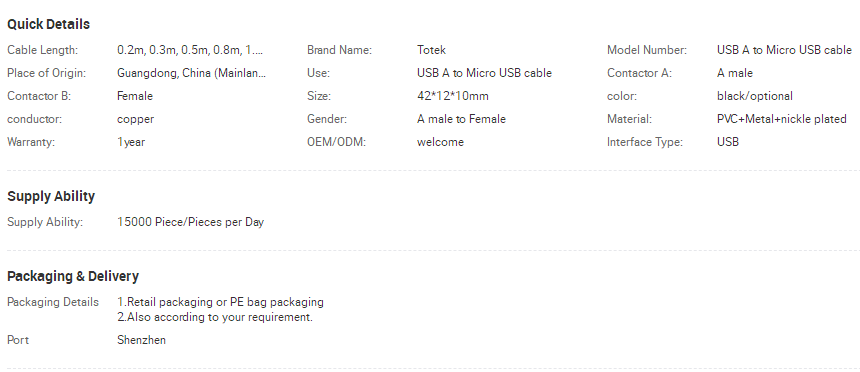The image size is (860, 372).
Task: Click the Supply Ability heading
Action: pyautogui.click(x=51, y=196)
